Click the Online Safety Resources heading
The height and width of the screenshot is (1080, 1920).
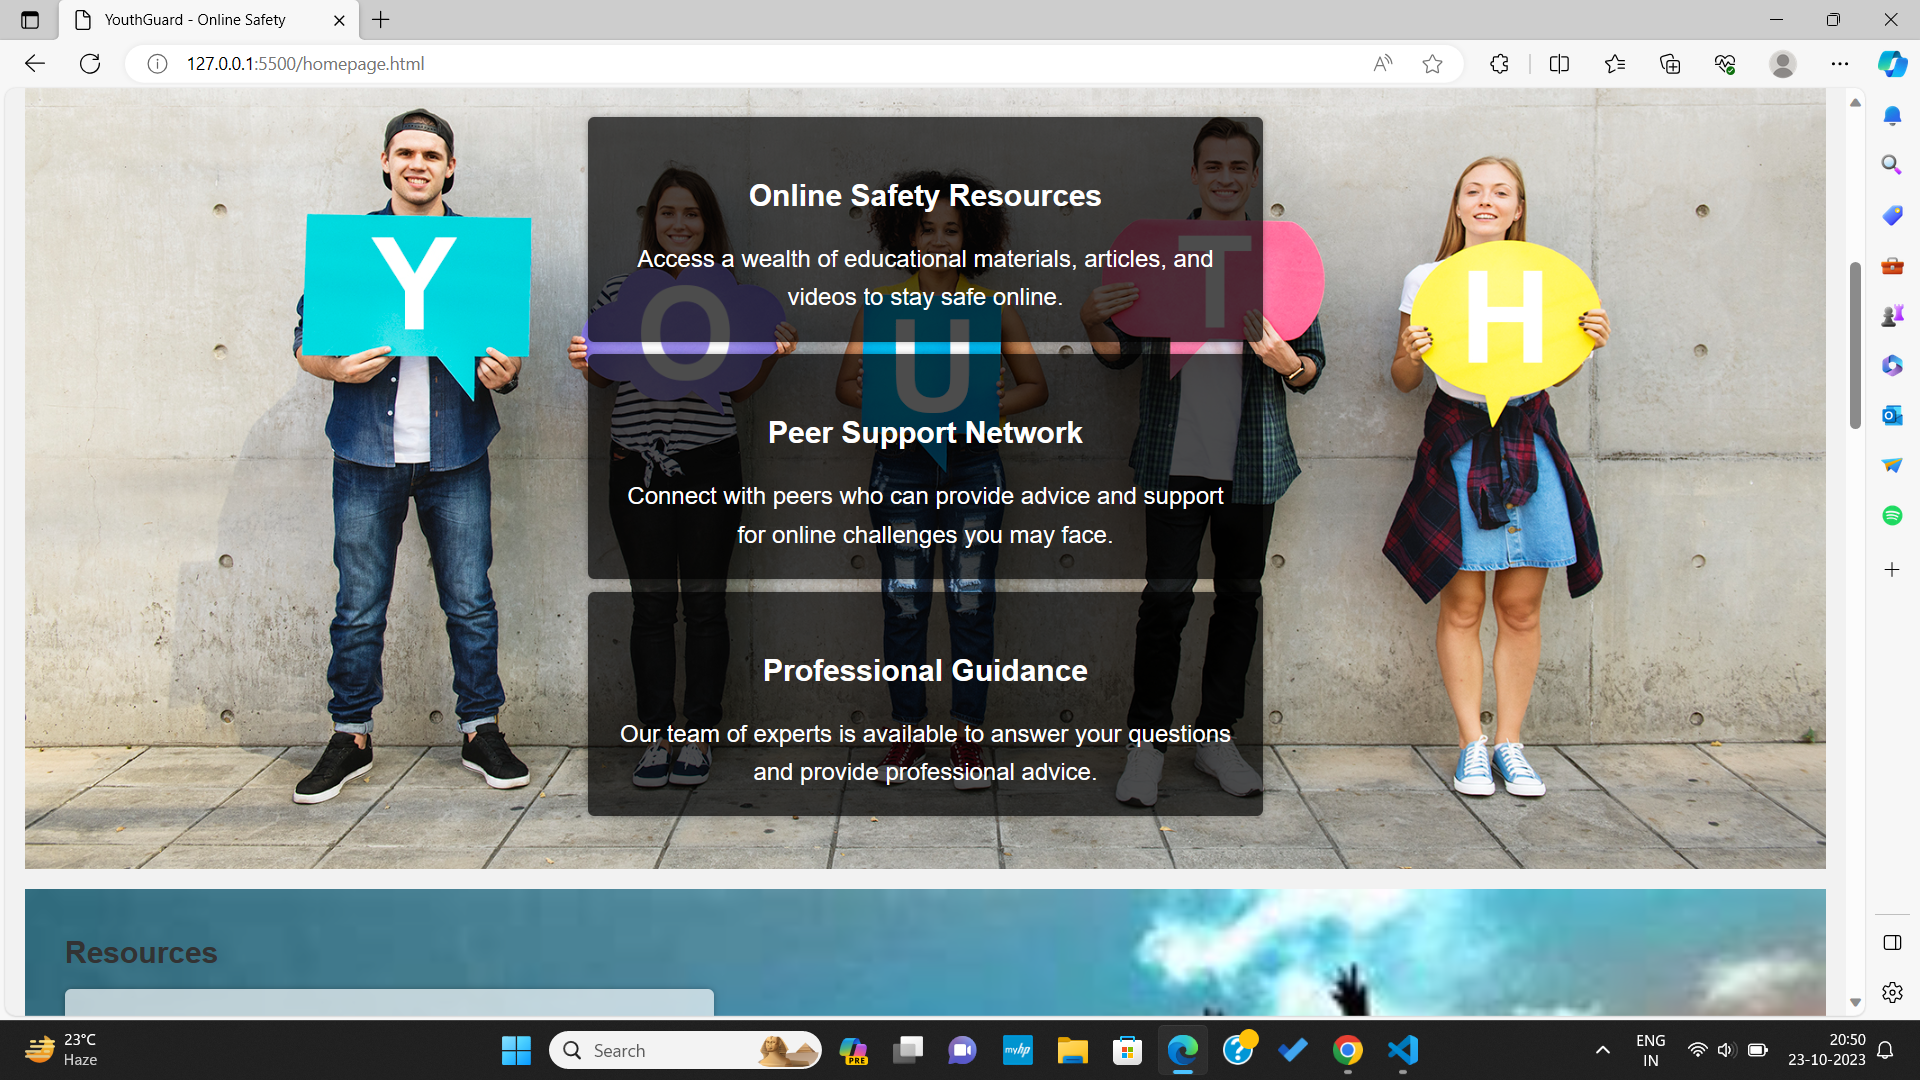[x=924, y=196]
